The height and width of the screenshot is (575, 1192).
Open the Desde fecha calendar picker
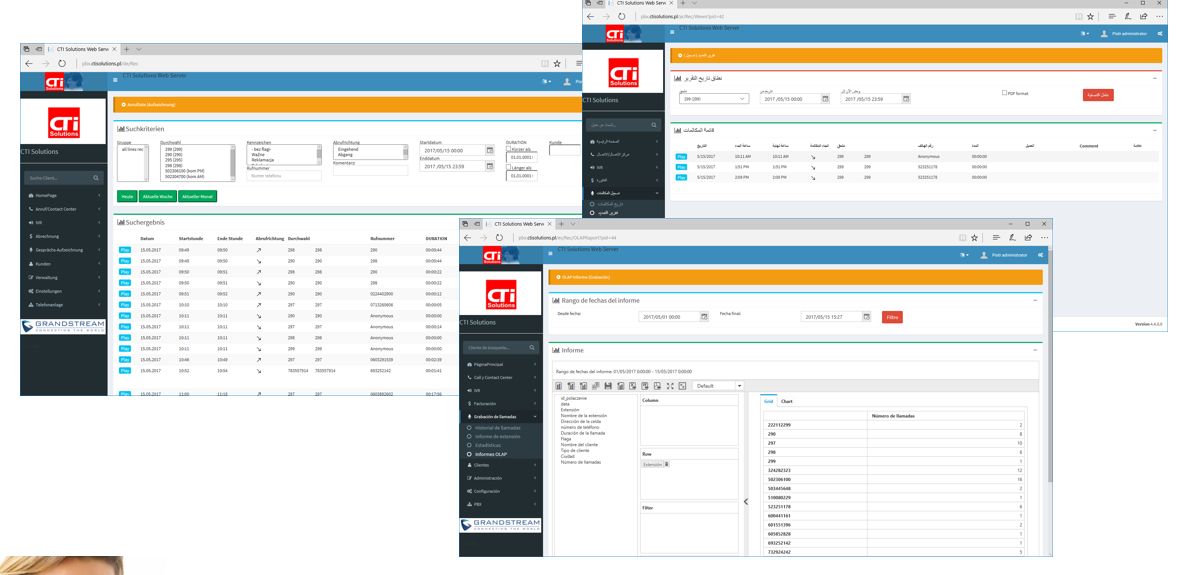(x=704, y=316)
